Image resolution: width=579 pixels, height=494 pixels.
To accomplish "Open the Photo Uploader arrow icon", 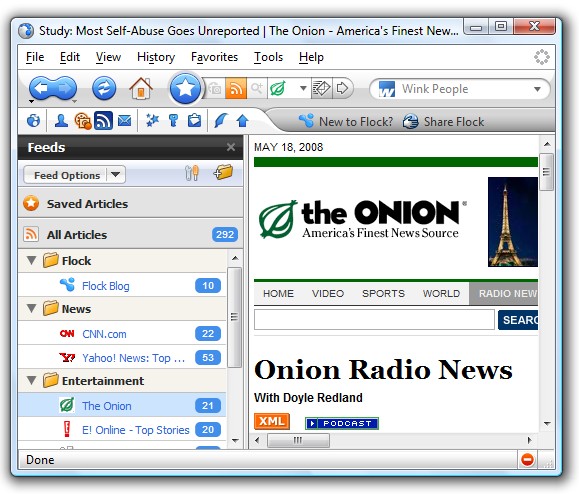I will pyautogui.click(x=243, y=120).
